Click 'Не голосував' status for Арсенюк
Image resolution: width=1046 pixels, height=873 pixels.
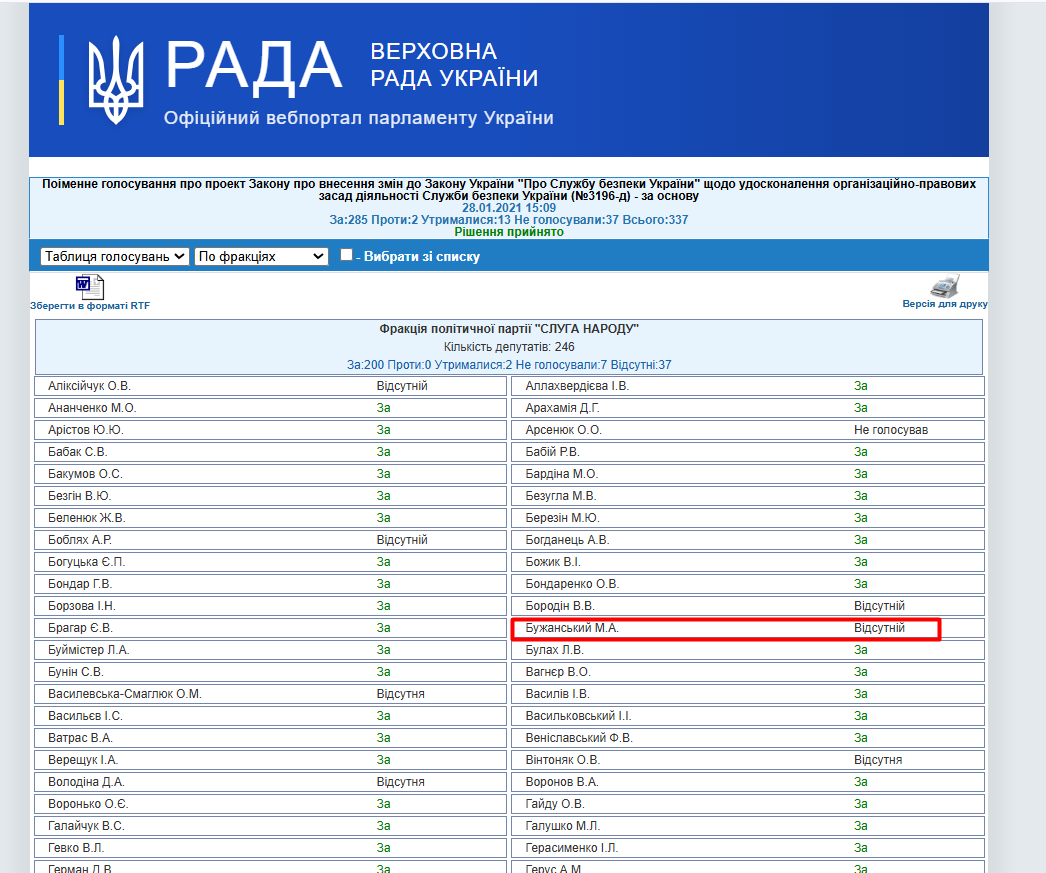click(891, 430)
